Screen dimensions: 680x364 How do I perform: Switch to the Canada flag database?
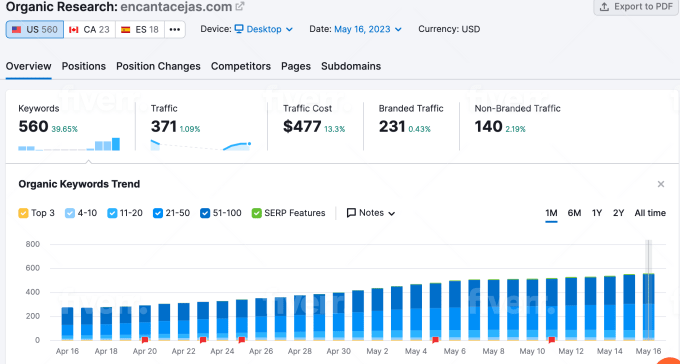74,30
